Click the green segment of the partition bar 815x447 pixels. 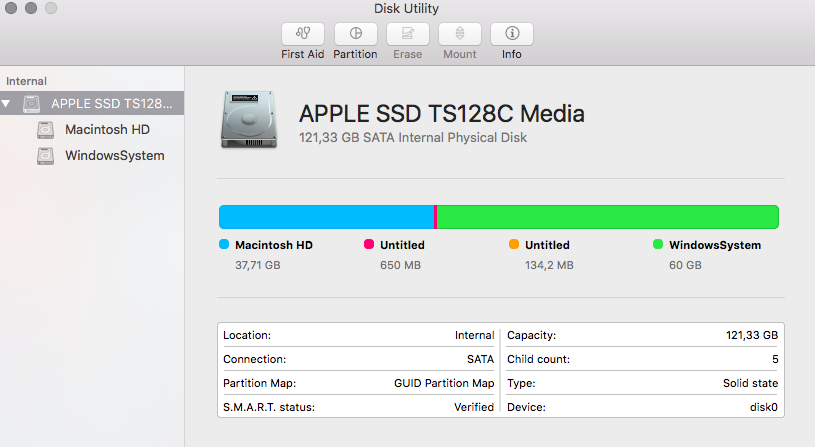(607, 216)
